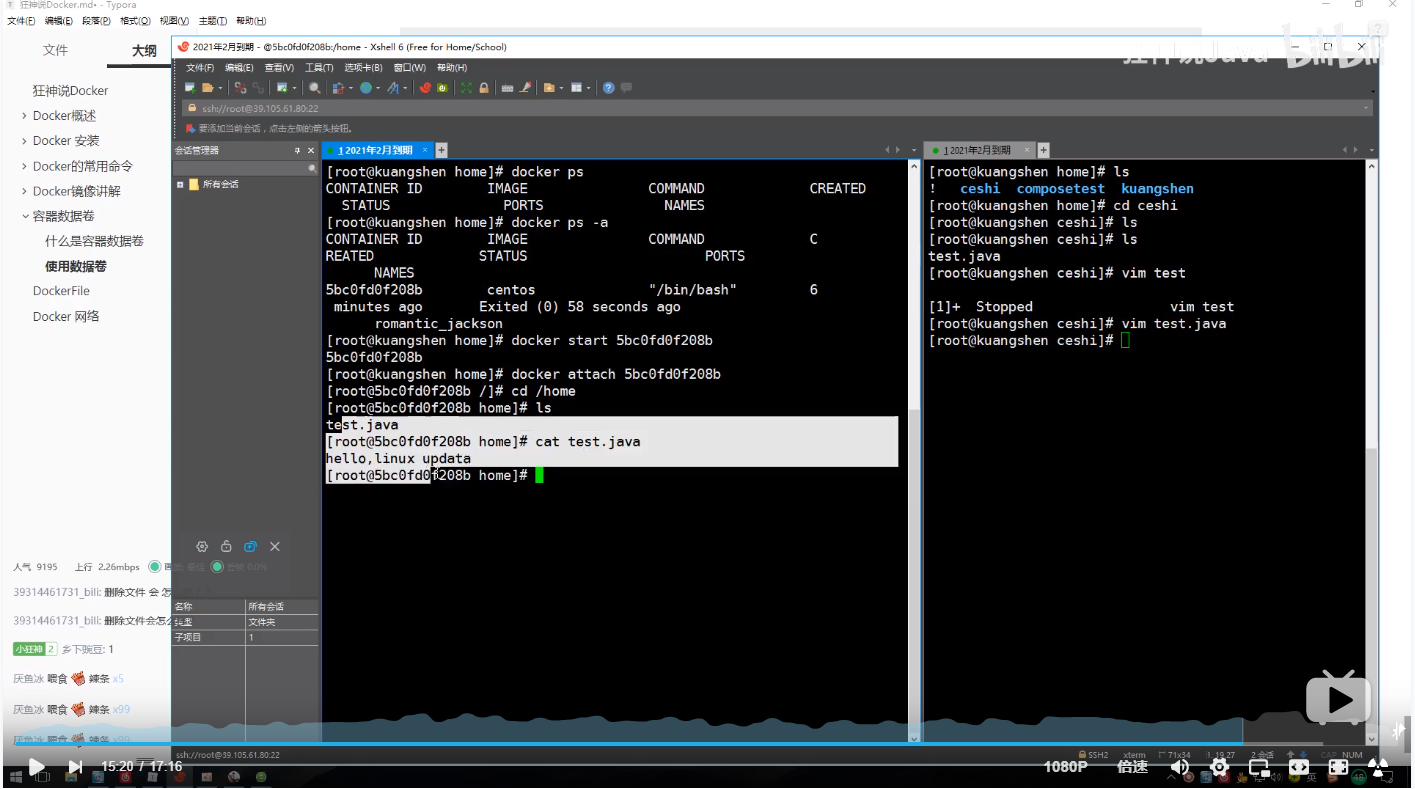Close the session manager panel

tap(310, 150)
